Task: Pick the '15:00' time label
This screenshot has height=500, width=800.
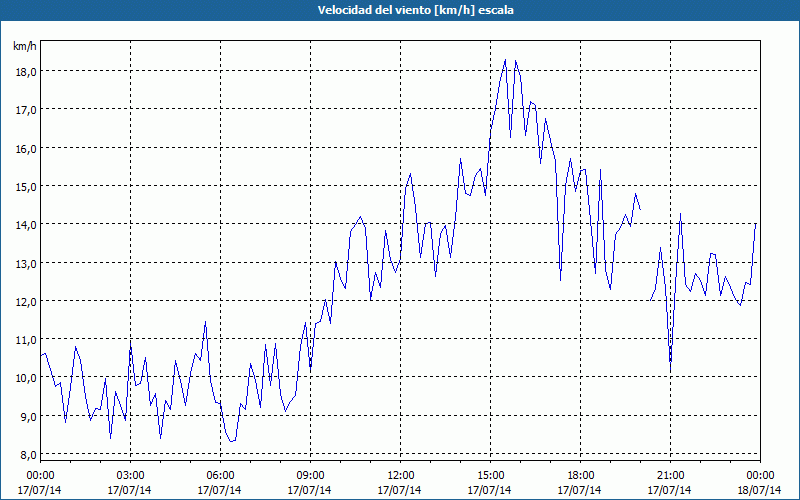Action: pos(490,476)
